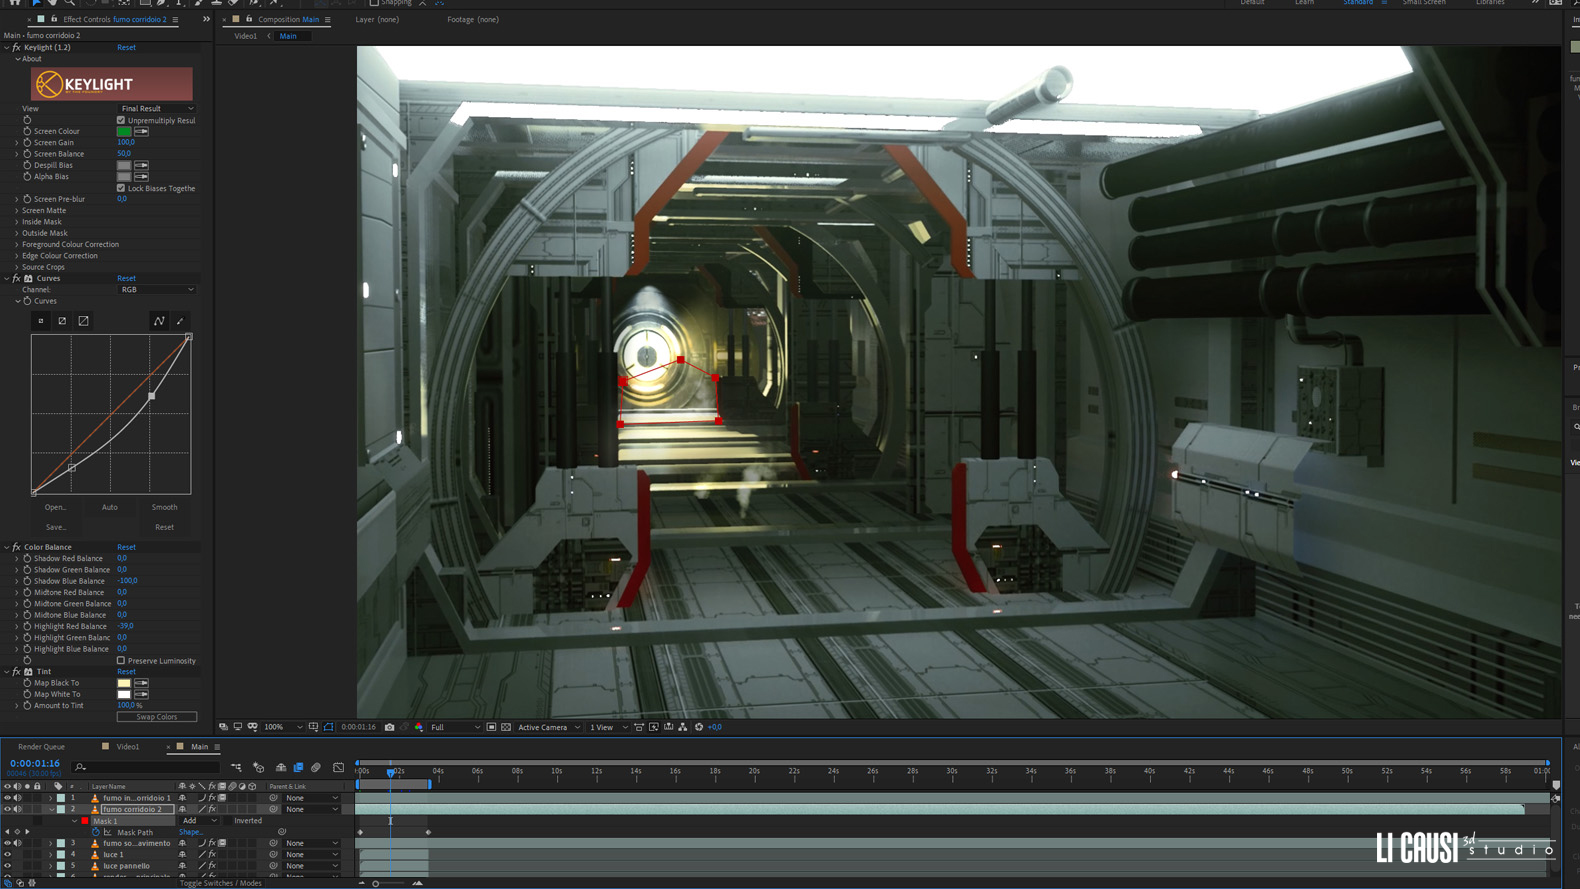This screenshot has width=1580, height=889.
Task: Click the Curves Smooth button
Action: pyautogui.click(x=164, y=507)
